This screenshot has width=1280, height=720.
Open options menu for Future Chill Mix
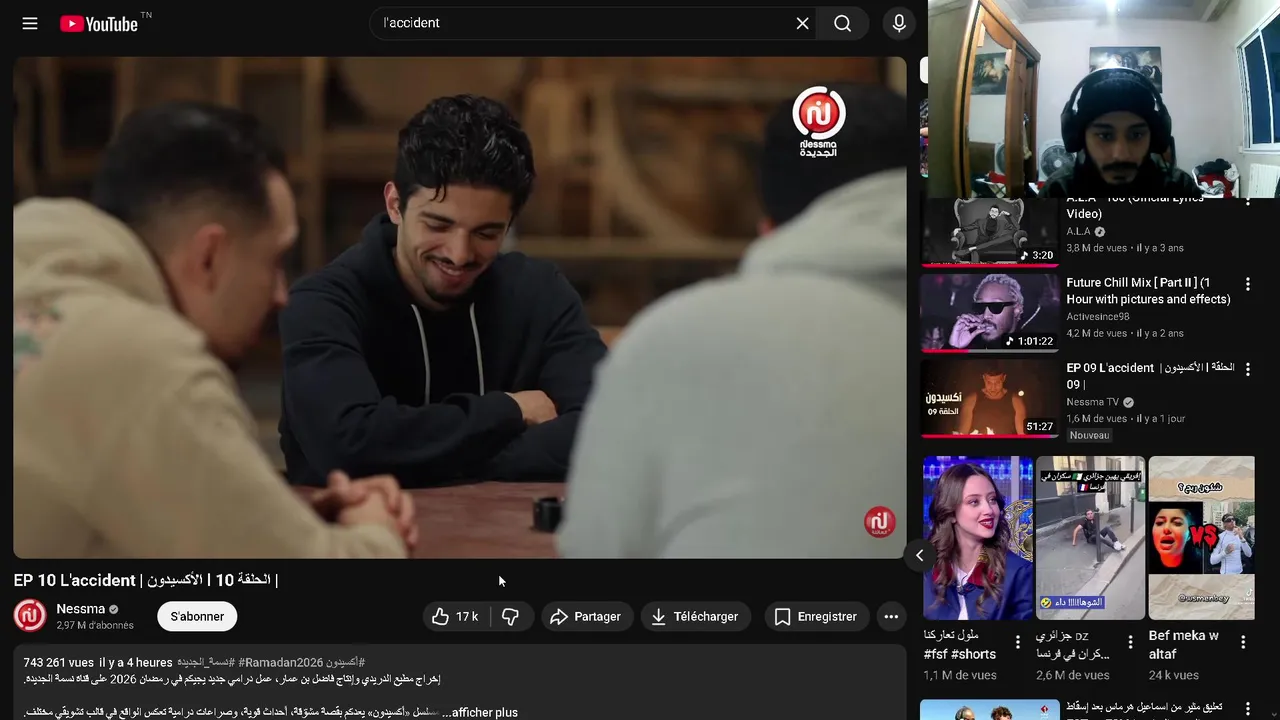point(1247,284)
